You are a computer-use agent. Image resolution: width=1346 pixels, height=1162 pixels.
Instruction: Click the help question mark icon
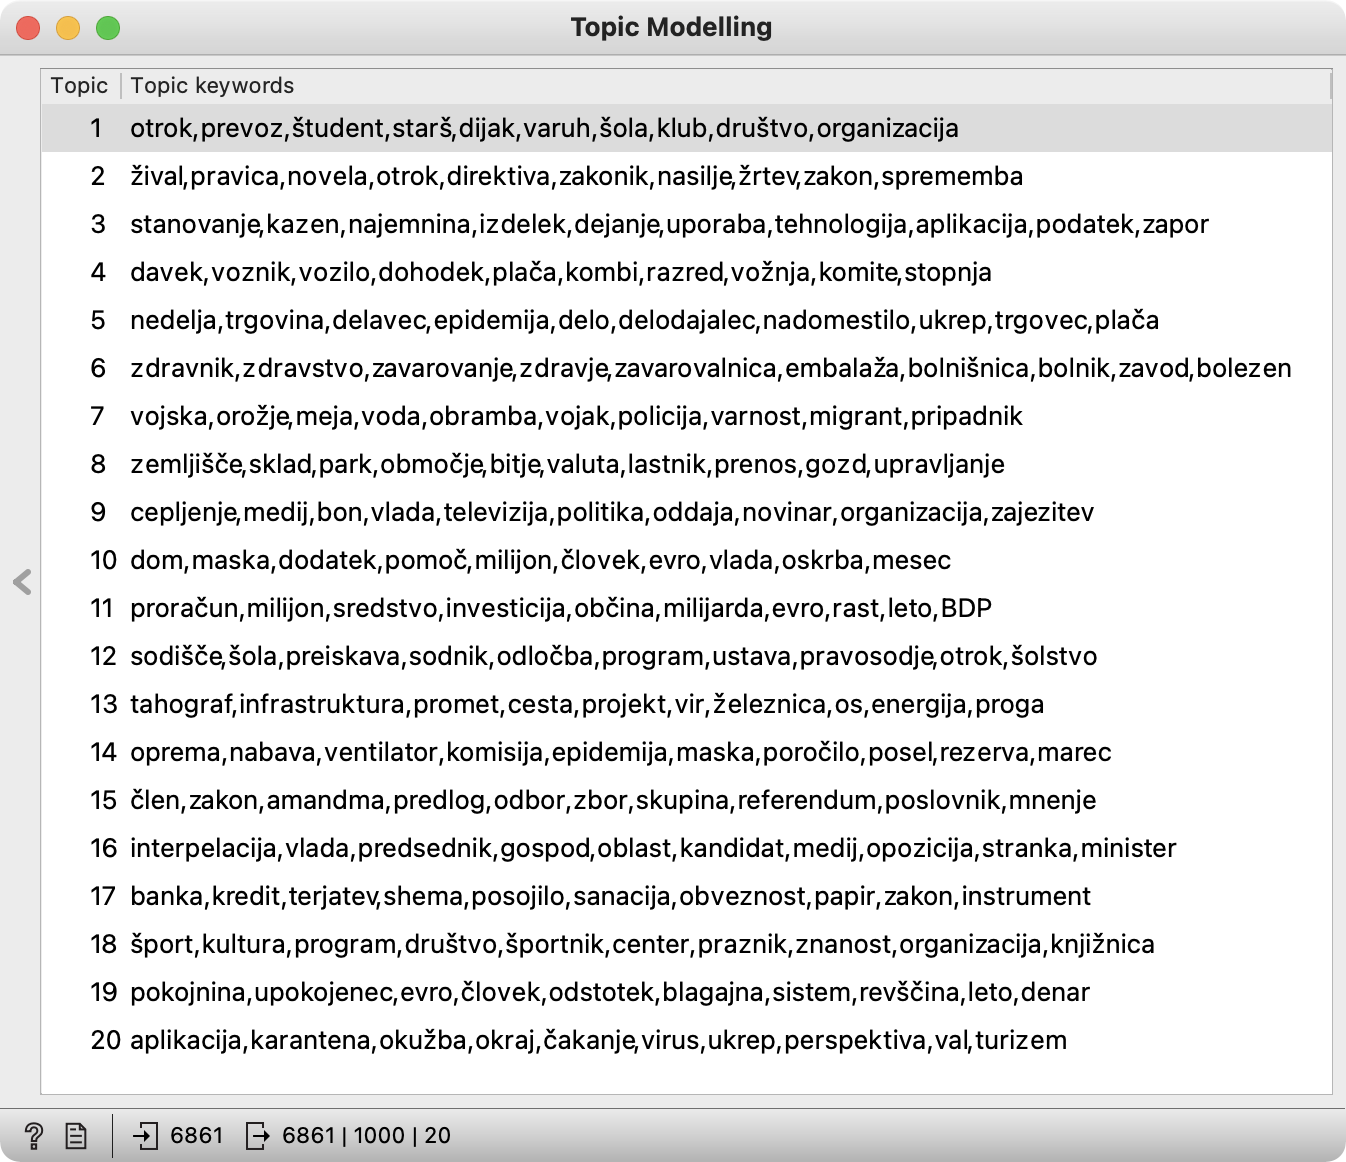(33, 1135)
